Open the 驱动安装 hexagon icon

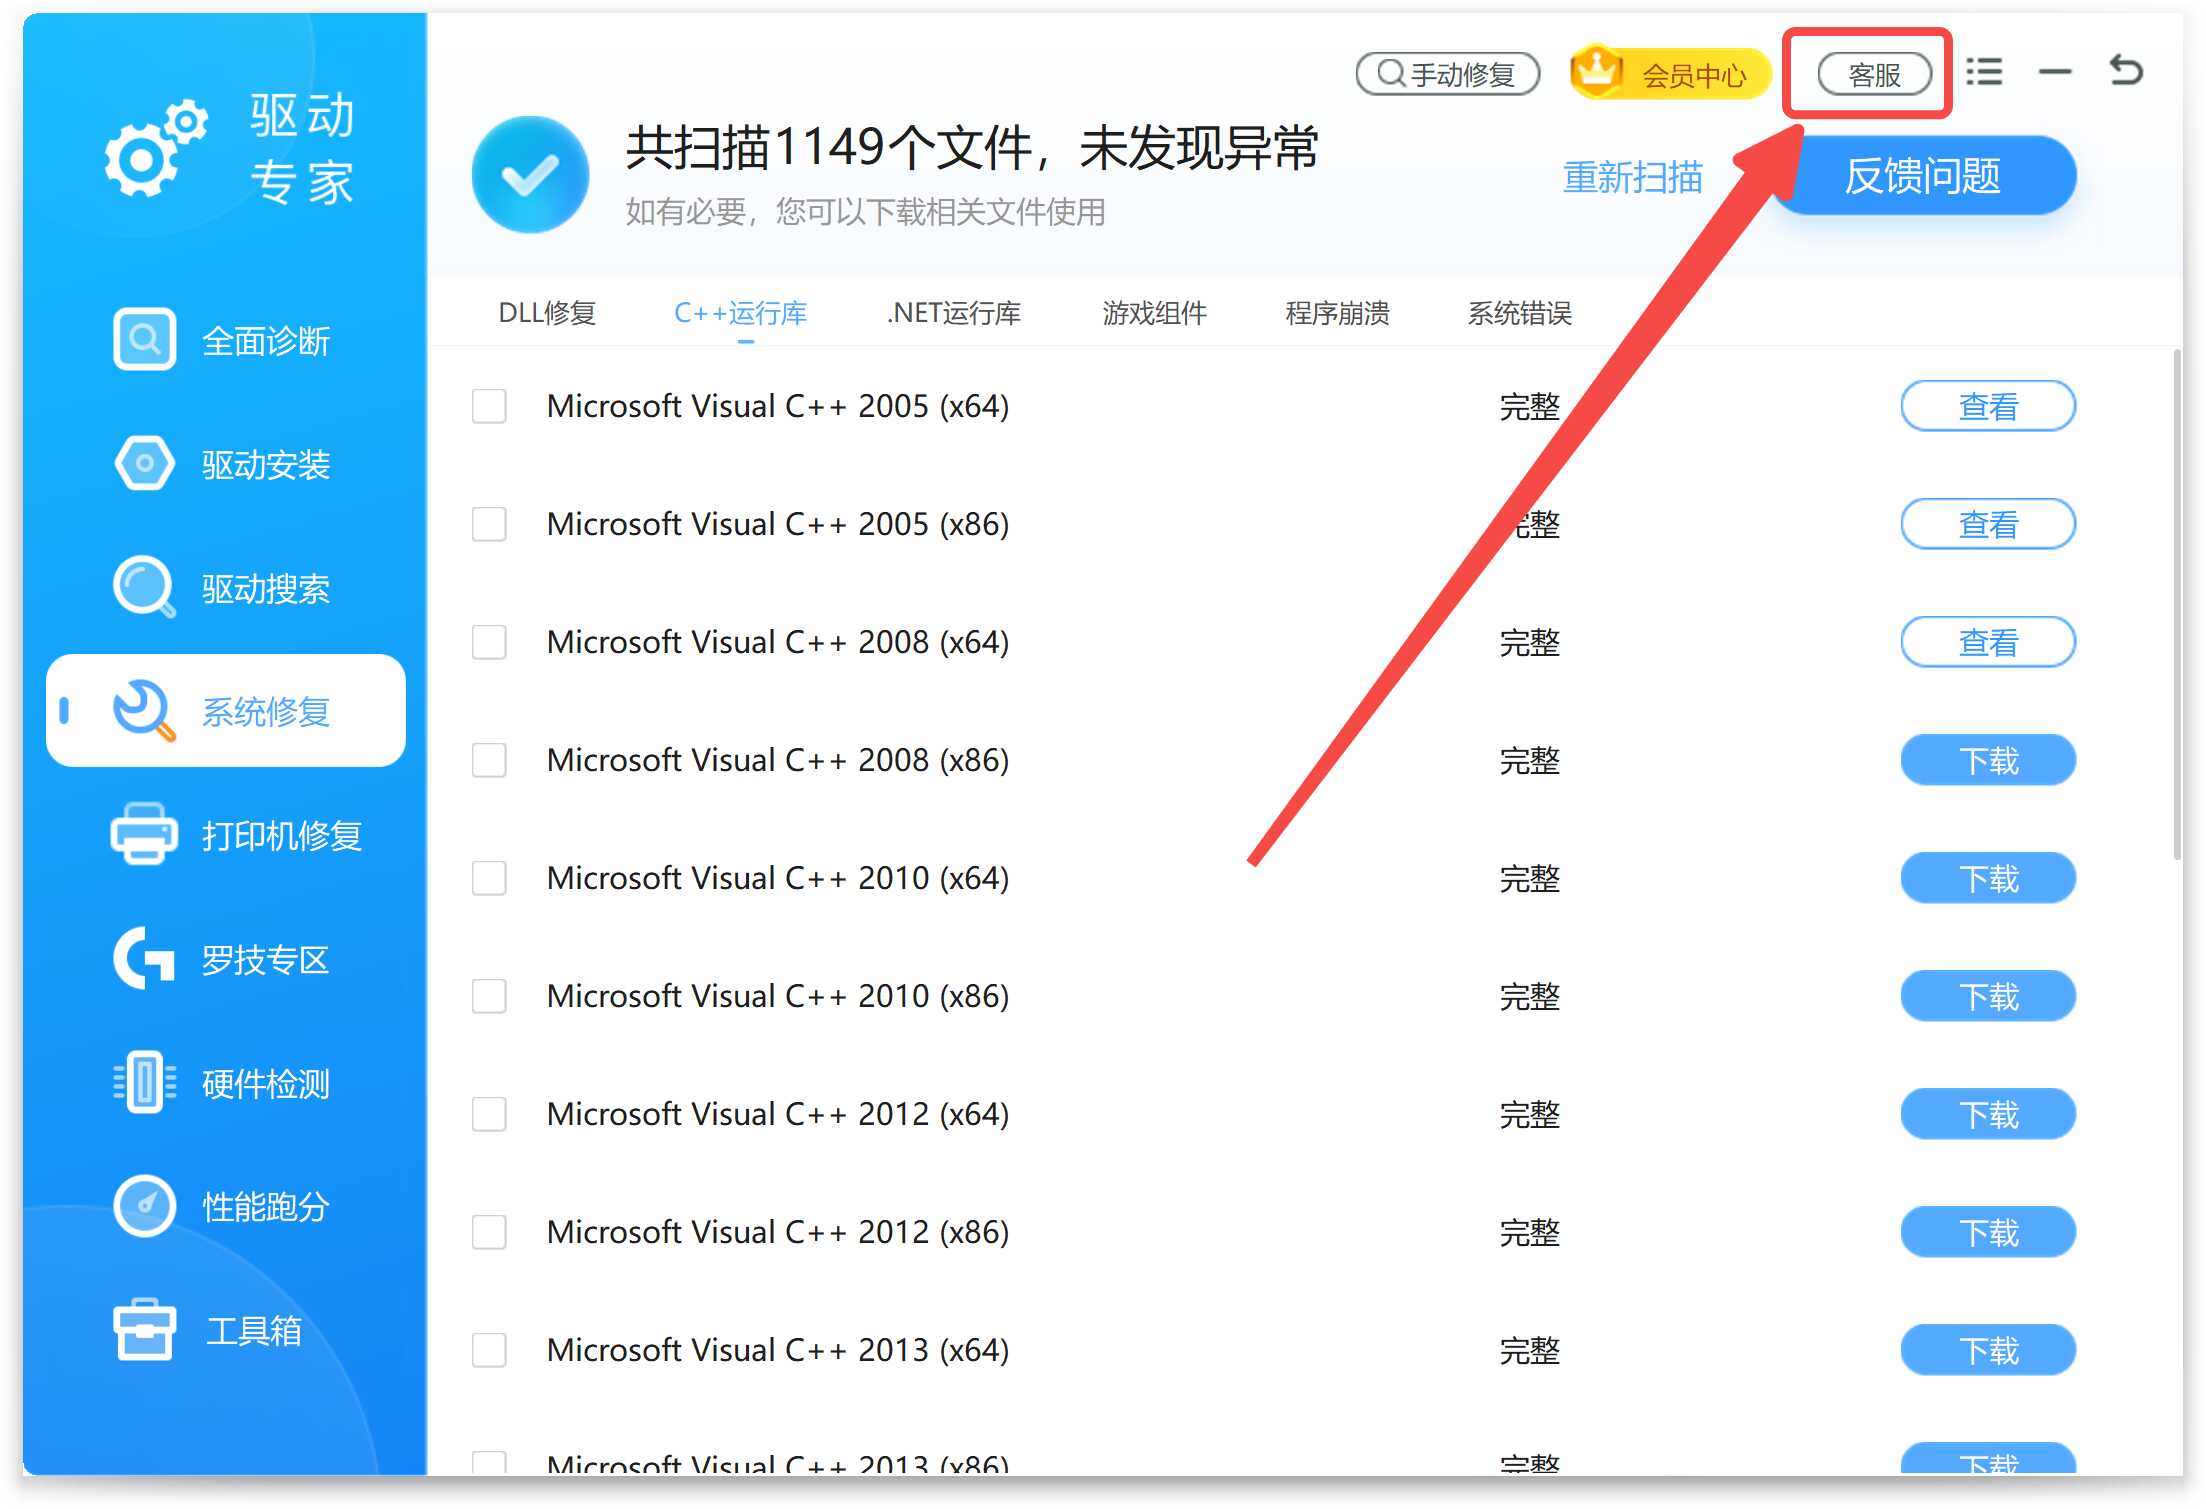[144, 464]
